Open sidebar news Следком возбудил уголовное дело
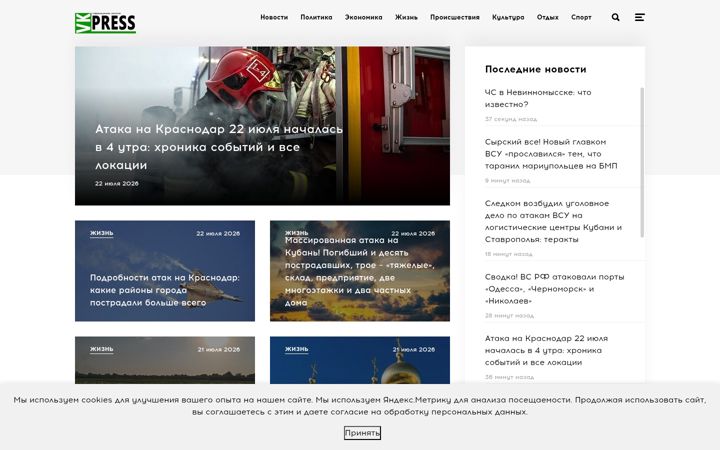The image size is (720, 450). click(553, 221)
